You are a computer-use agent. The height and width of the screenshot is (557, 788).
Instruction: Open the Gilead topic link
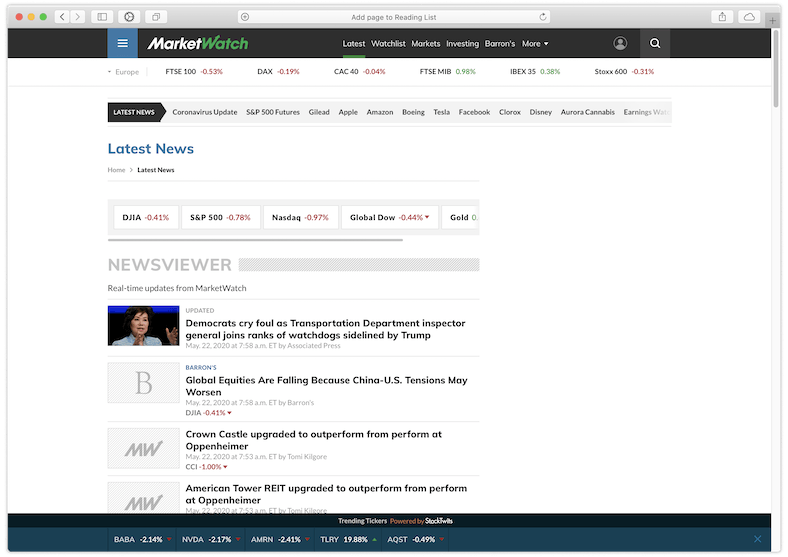point(319,112)
